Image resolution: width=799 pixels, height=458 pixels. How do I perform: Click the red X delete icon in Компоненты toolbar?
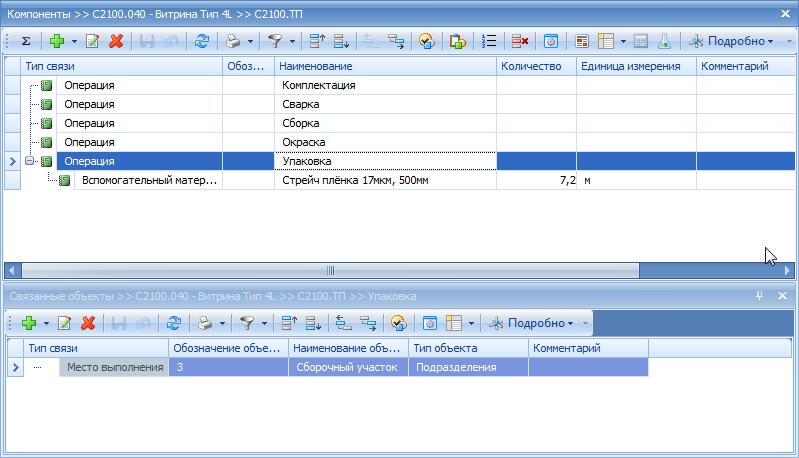point(116,41)
